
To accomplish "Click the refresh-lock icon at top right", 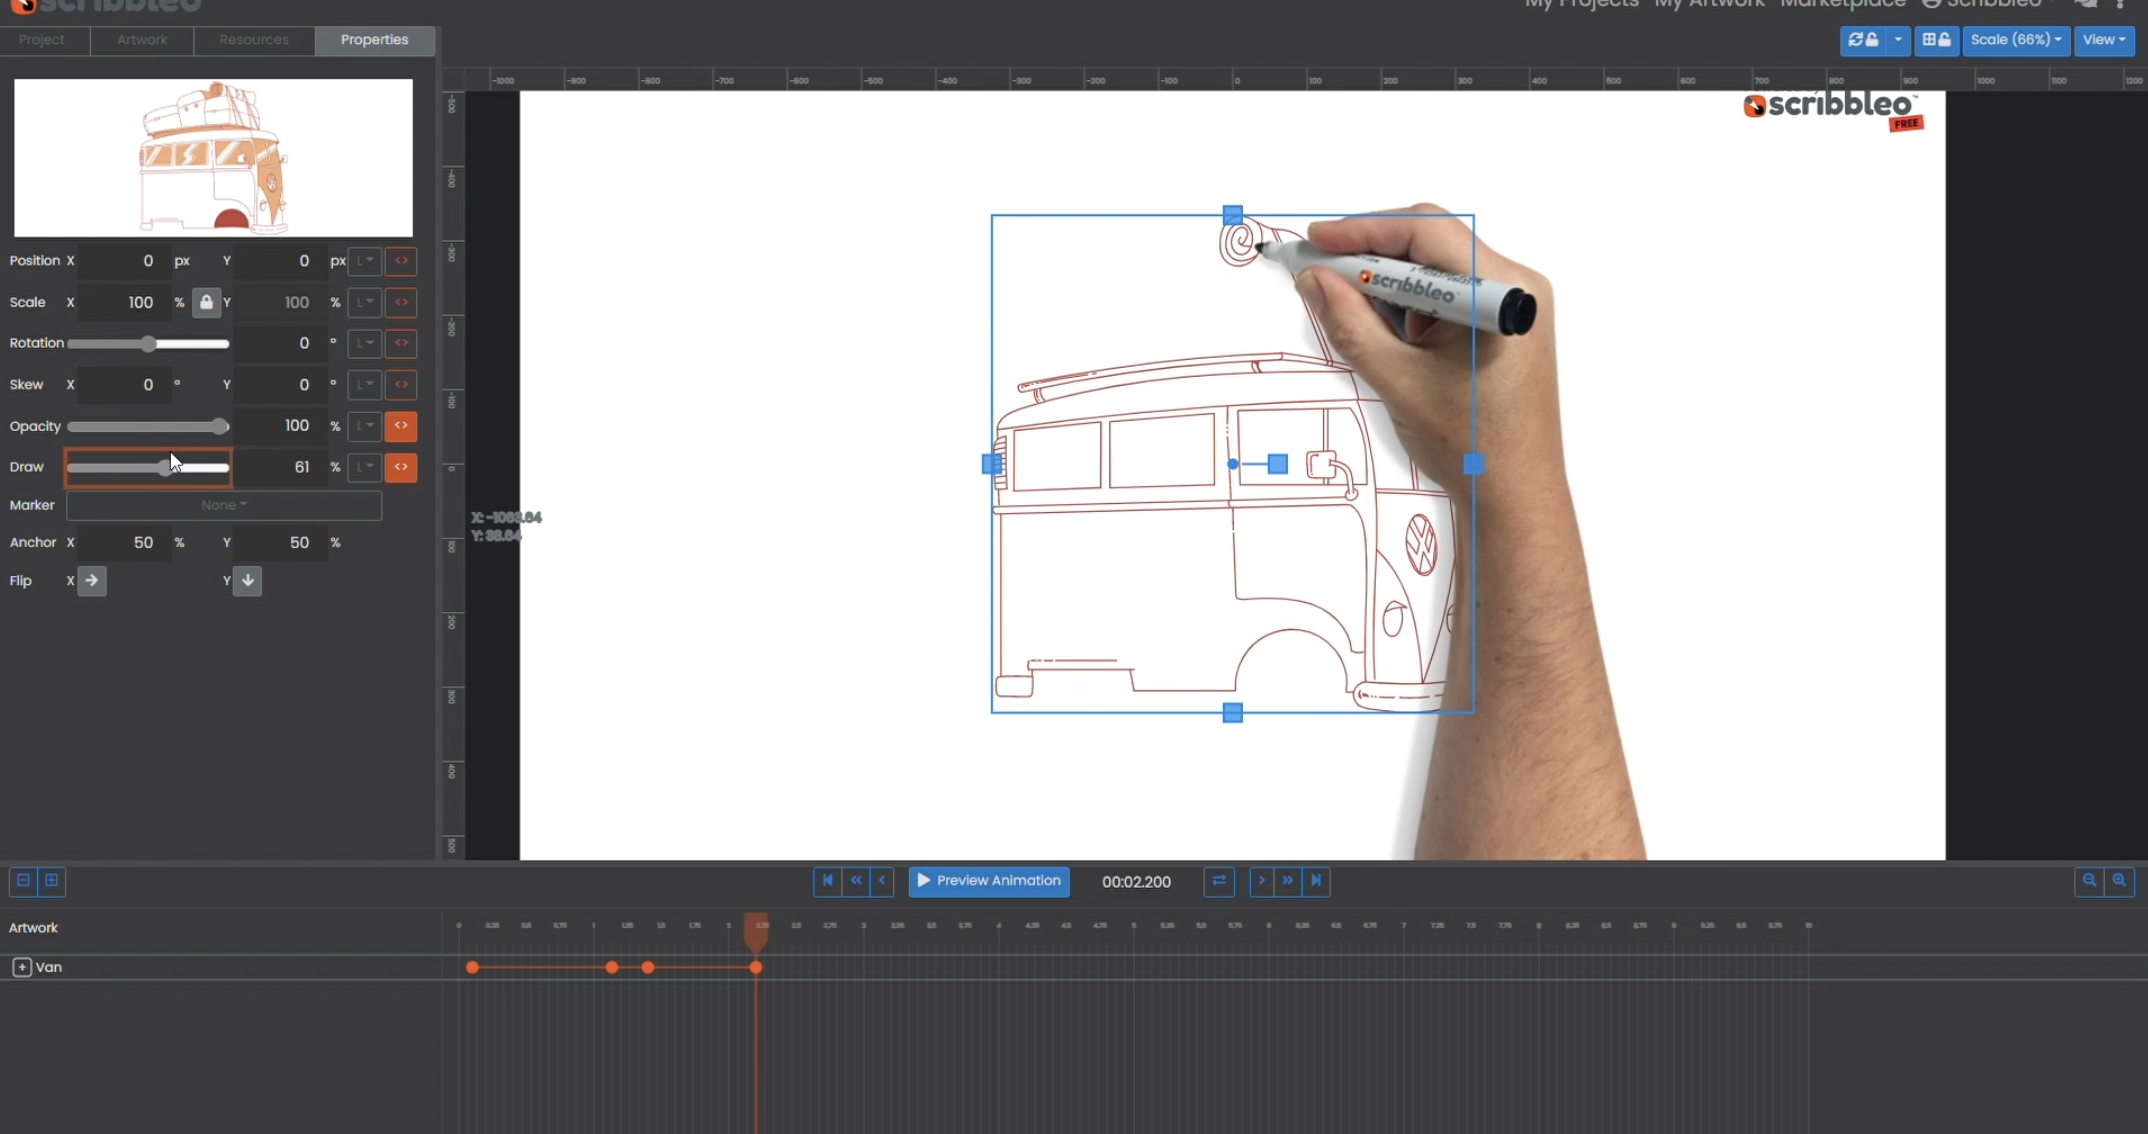I will [x=1866, y=40].
